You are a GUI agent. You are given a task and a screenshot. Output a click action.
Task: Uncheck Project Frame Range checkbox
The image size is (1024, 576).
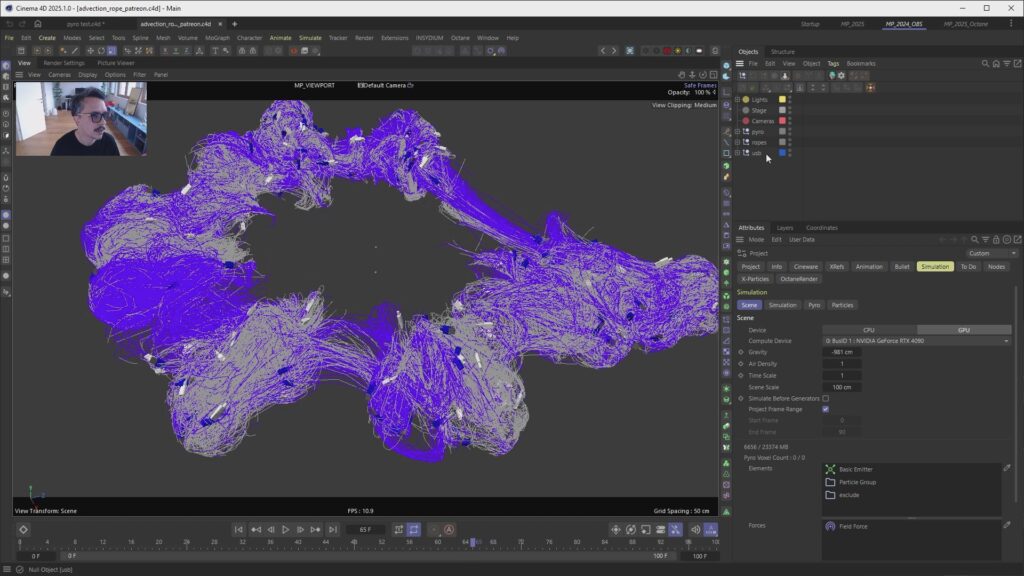[825, 409]
